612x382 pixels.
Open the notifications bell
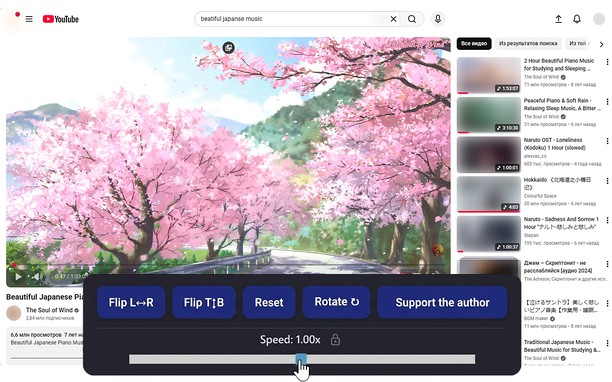click(577, 19)
